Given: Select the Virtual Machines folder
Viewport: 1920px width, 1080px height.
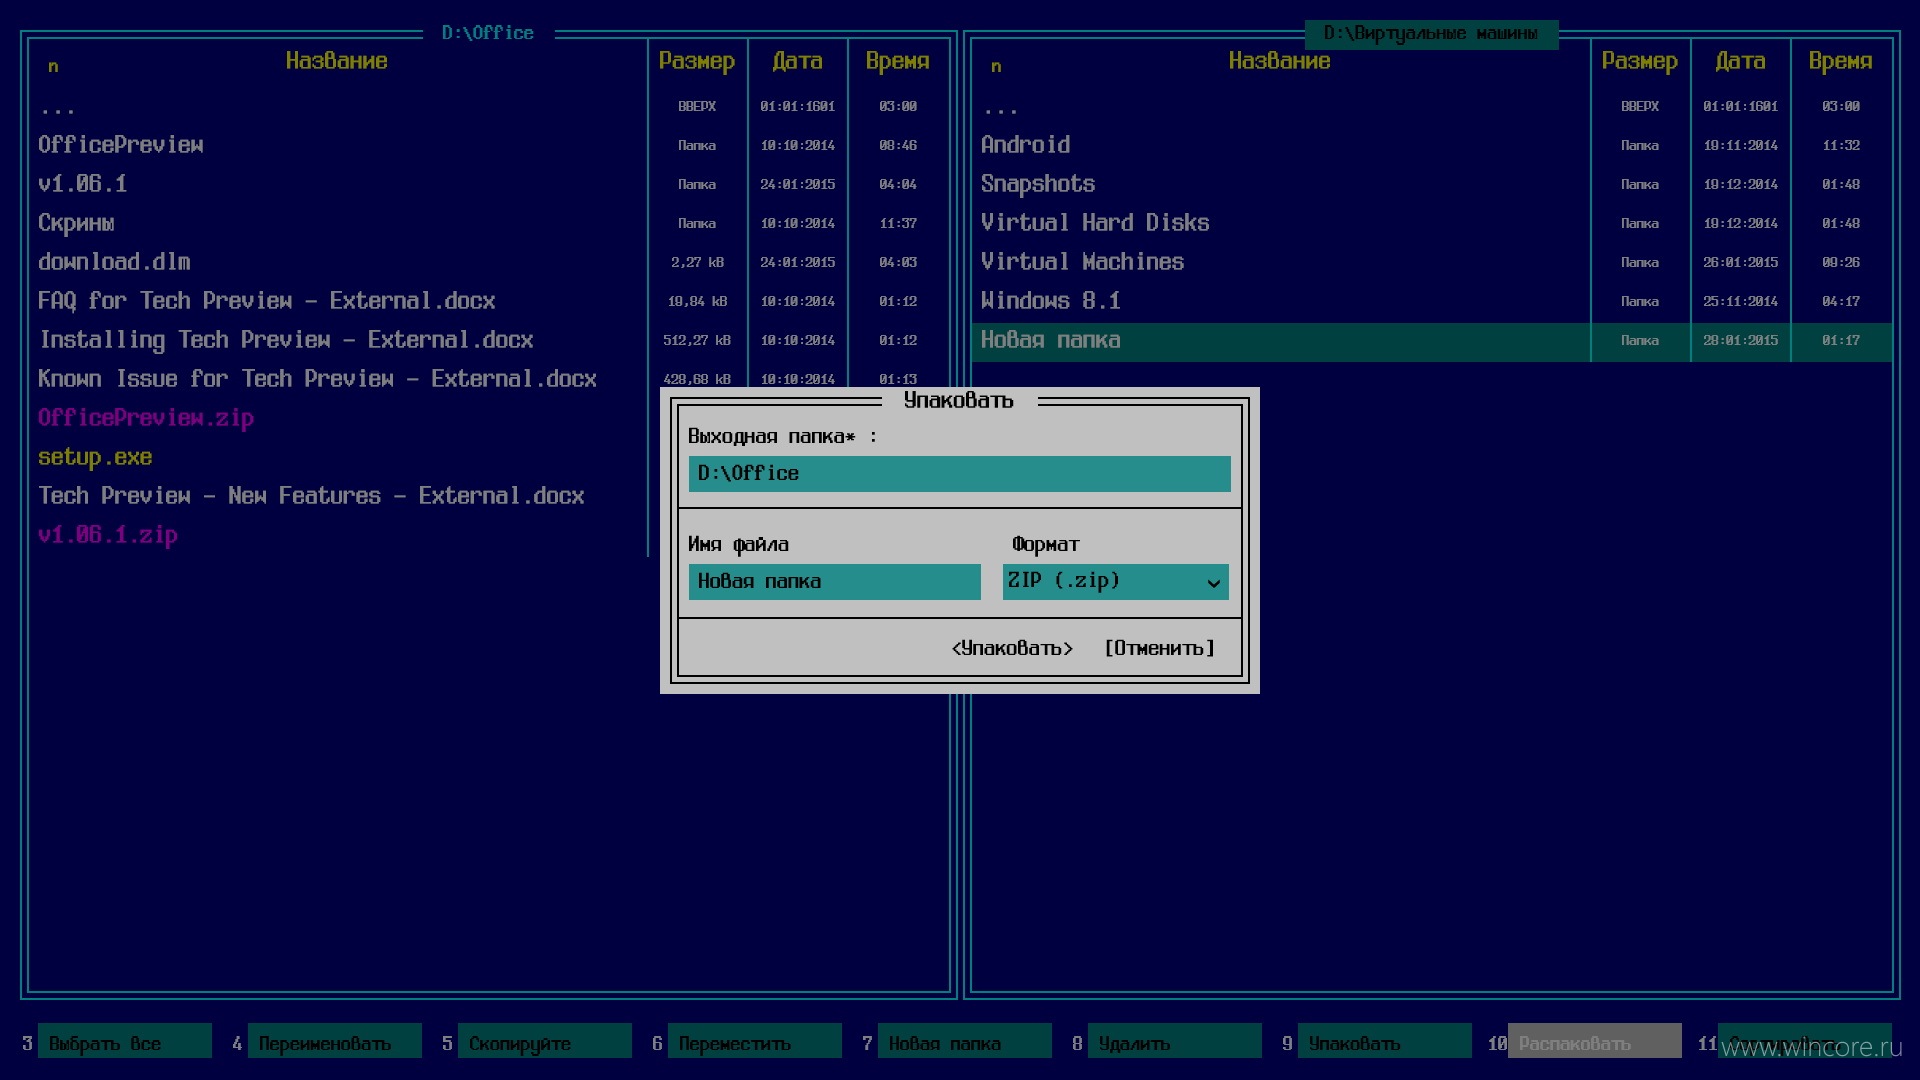Looking at the screenshot, I should pyautogui.click(x=1082, y=262).
